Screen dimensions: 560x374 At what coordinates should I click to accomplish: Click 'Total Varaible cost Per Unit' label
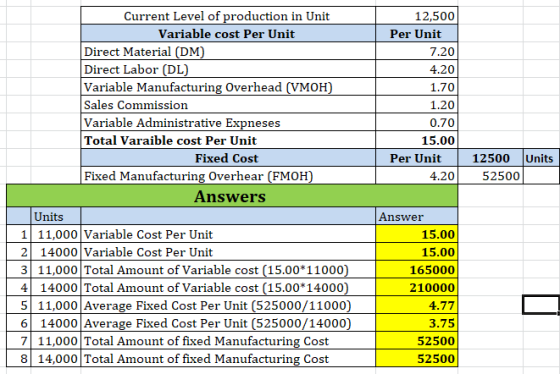(x=228, y=140)
